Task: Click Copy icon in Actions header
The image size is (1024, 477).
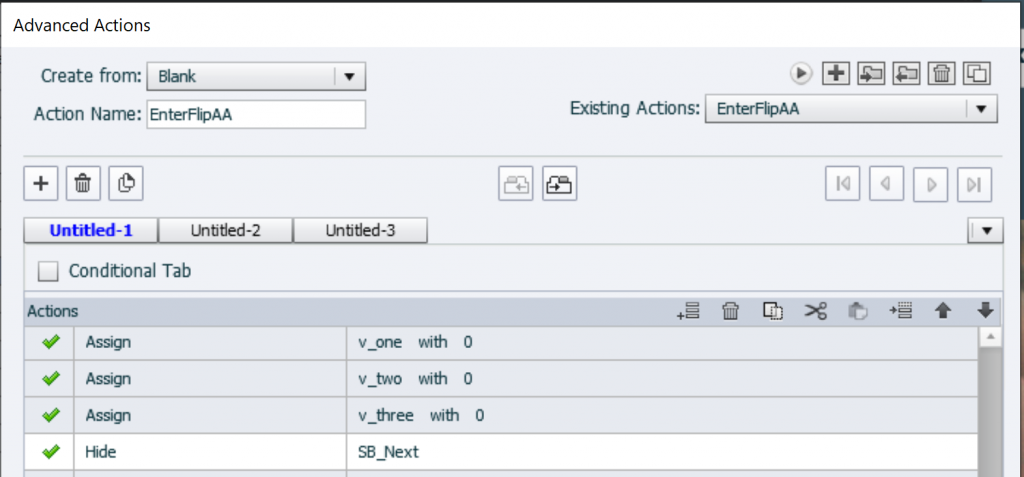Action: pyautogui.click(x=773, y=312)
